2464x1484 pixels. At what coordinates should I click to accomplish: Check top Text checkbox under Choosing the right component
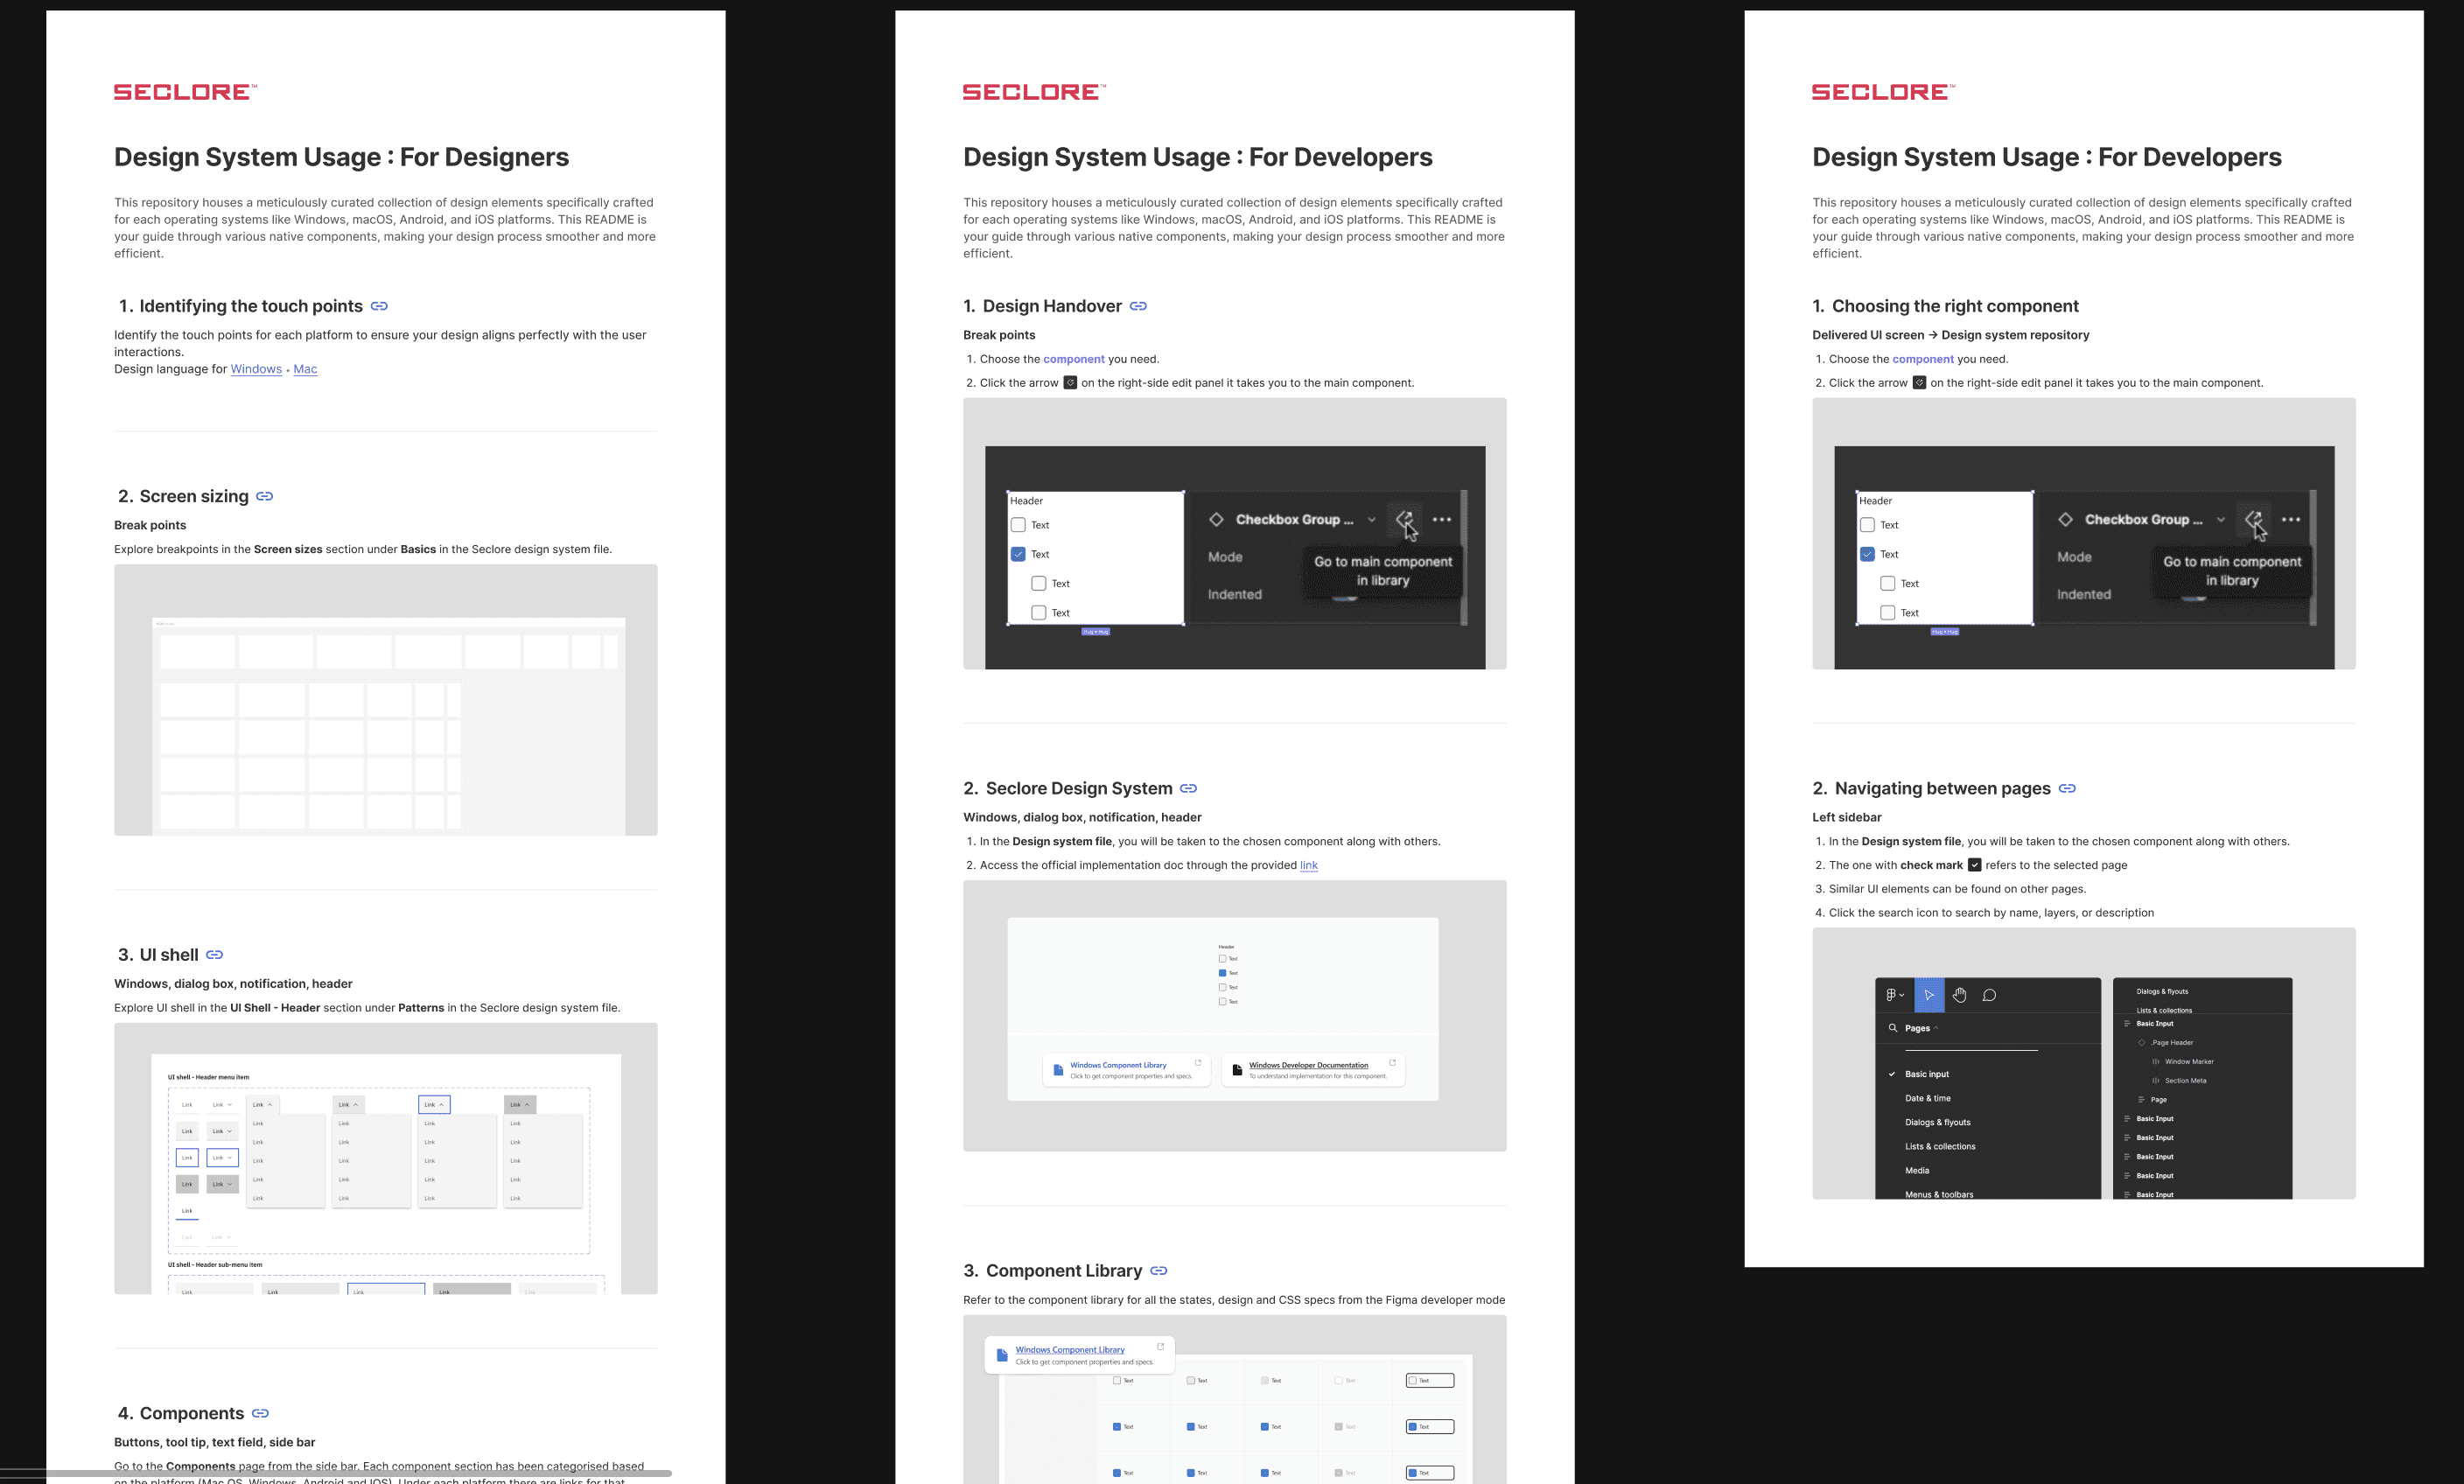click(1867, 525)
